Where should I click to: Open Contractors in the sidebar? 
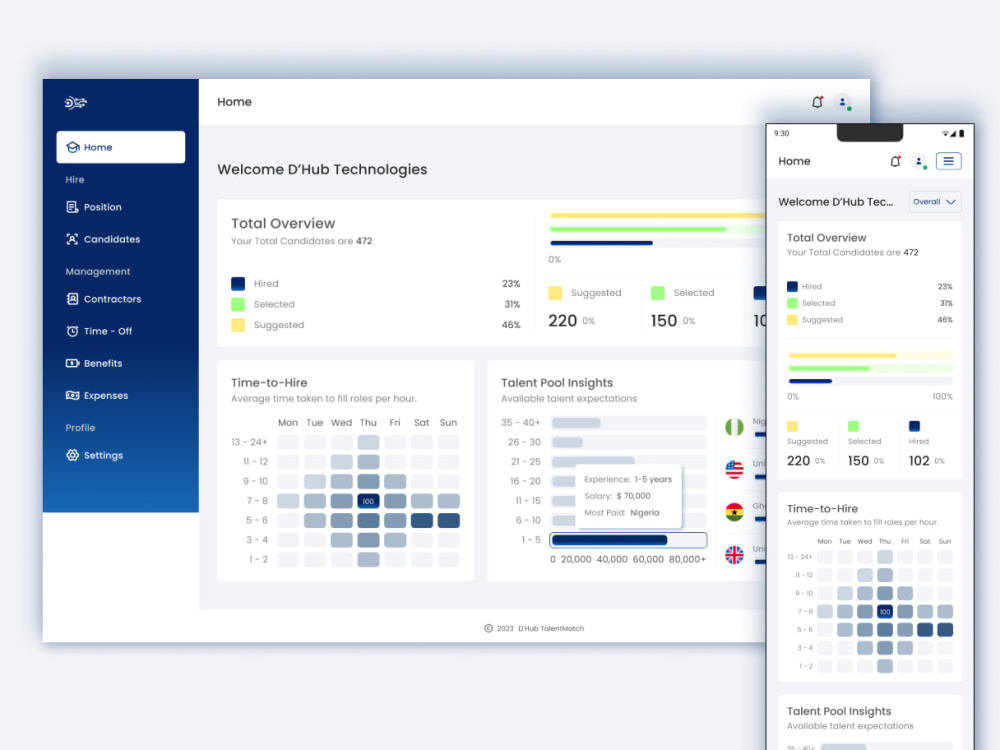tap(103, 299)
